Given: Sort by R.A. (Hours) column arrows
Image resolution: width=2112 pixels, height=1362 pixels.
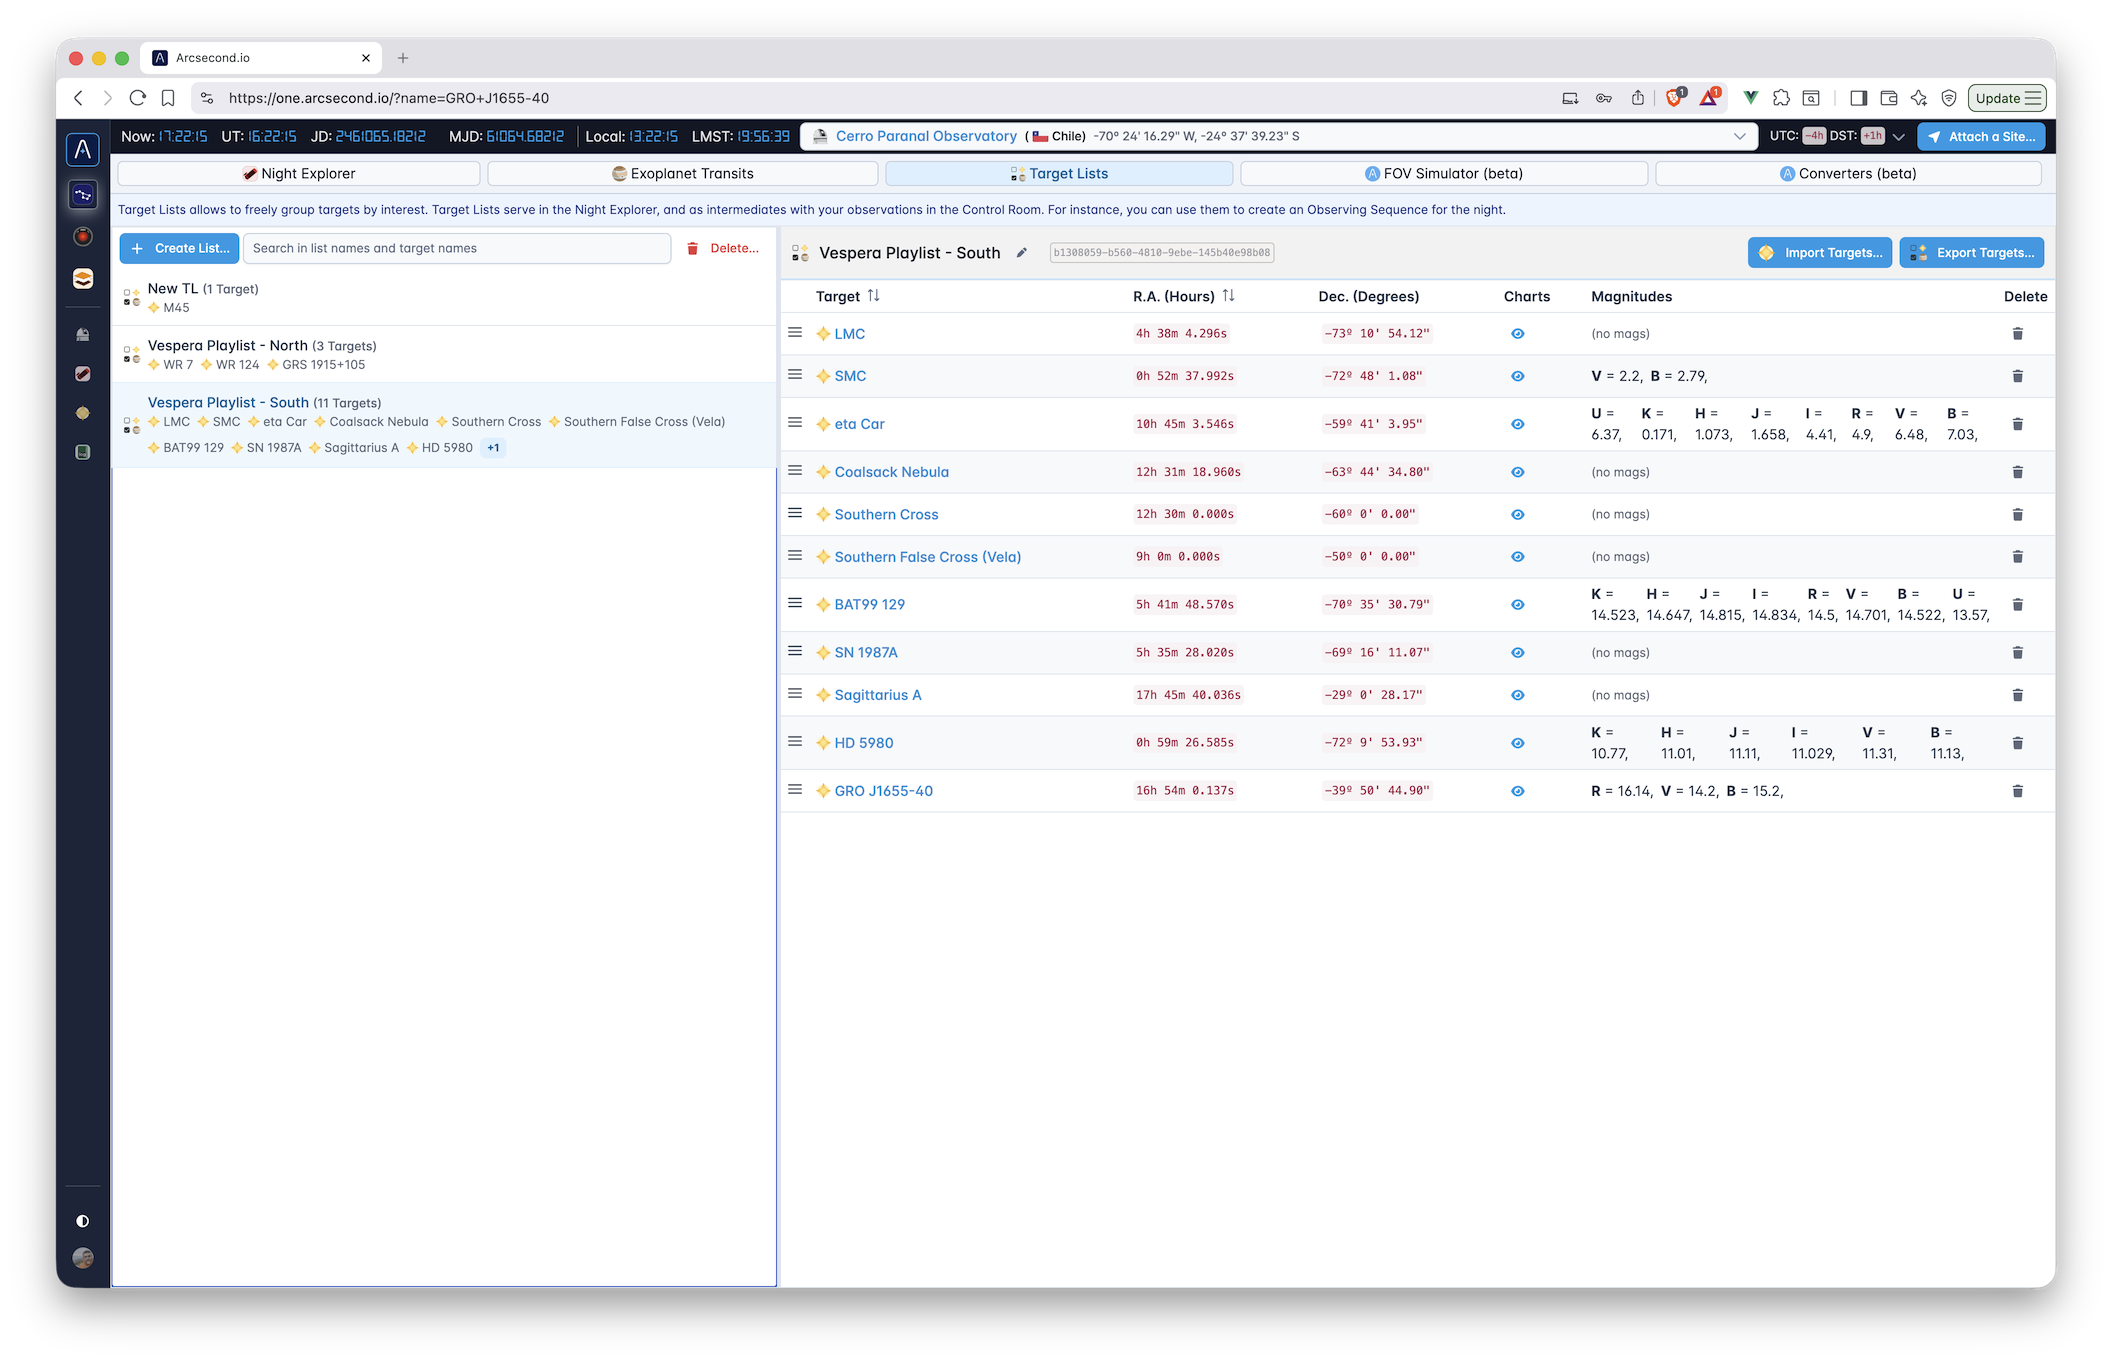Looking at the screenshot, I should click(x=1228, y=296).
